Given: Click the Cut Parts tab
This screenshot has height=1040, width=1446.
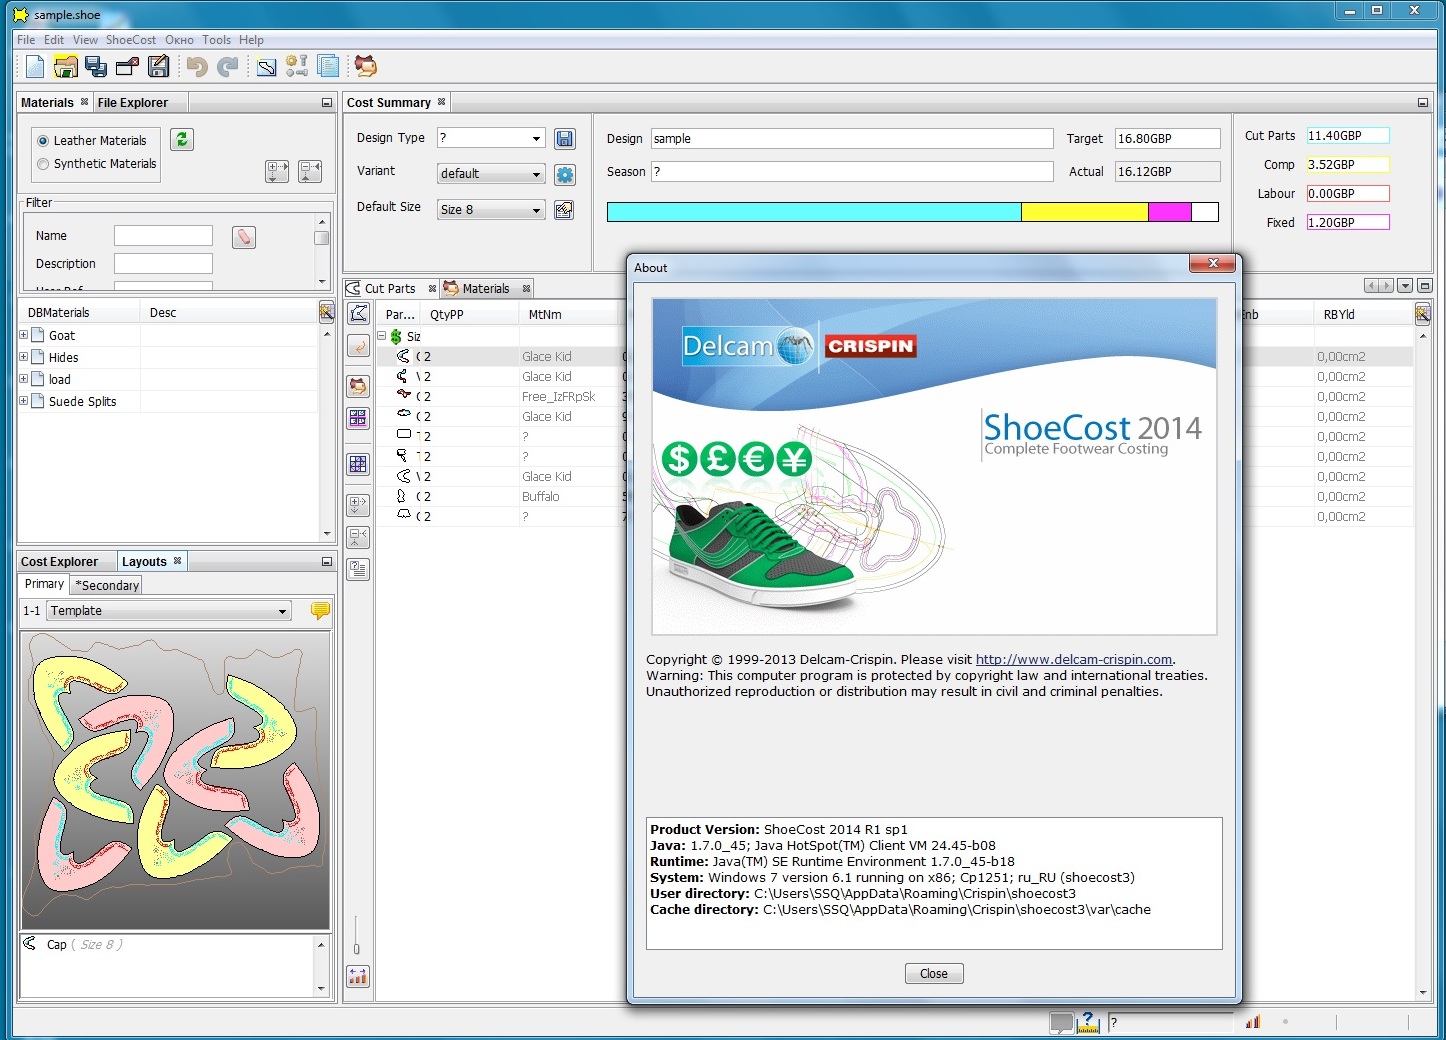Looking at the screenshot, I should click(391, 288).
